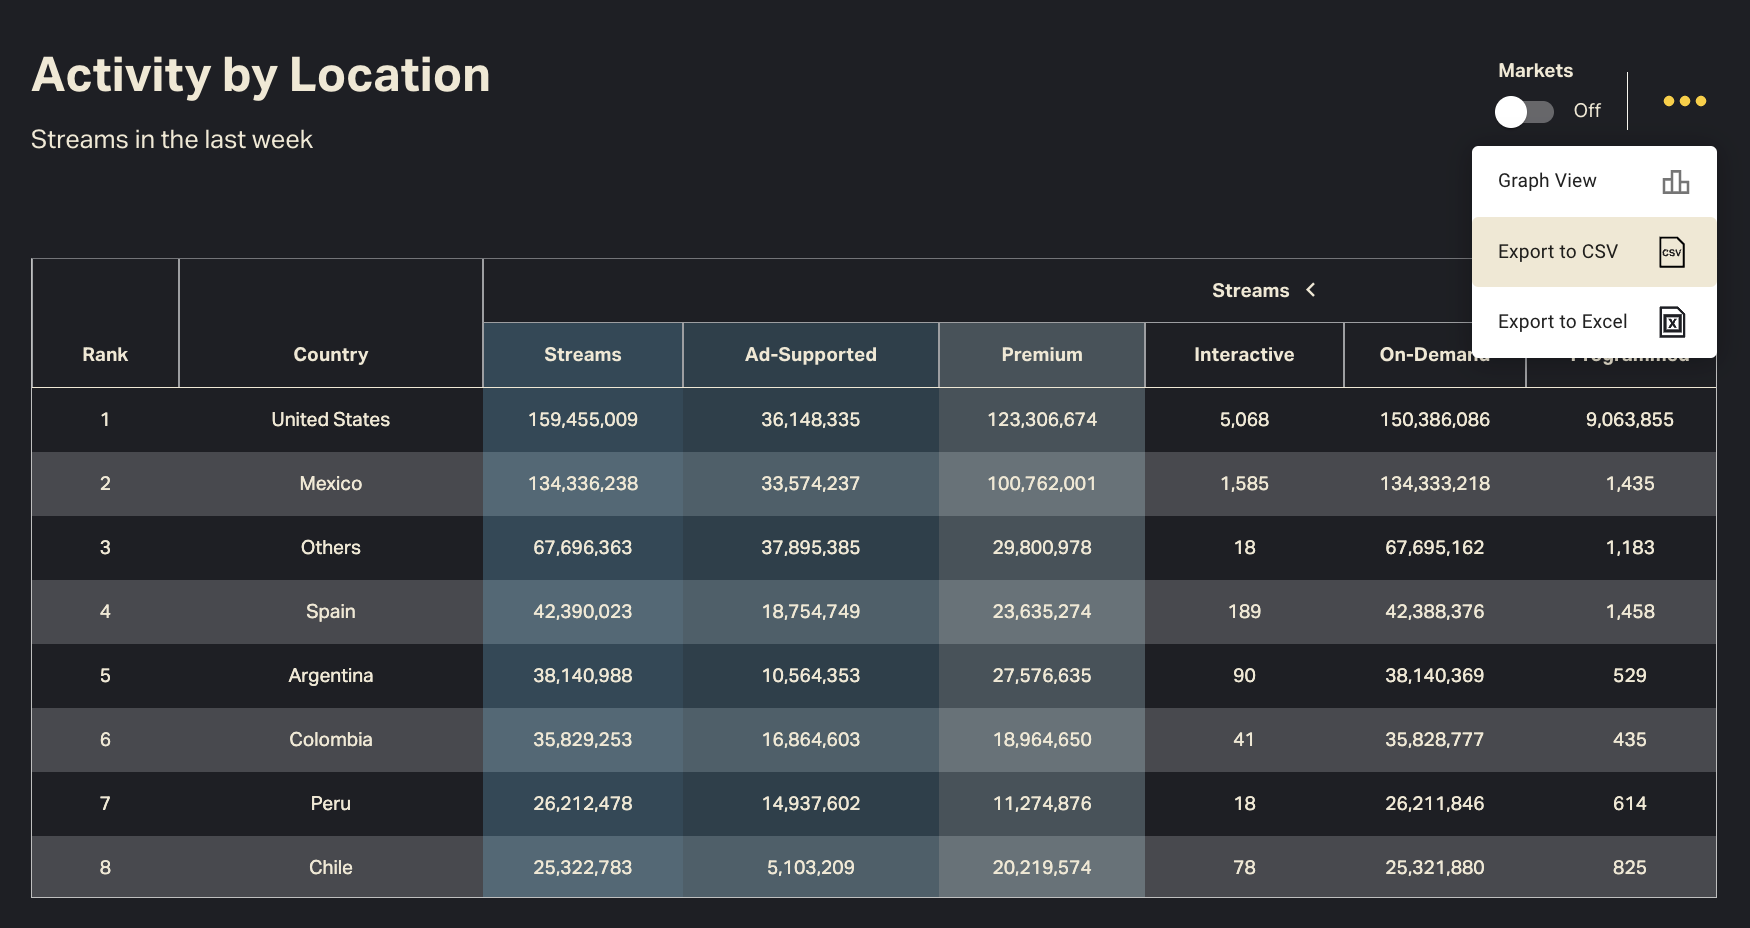
Task: Choose Export to Excel option
Action: (x=1562, y=322)
